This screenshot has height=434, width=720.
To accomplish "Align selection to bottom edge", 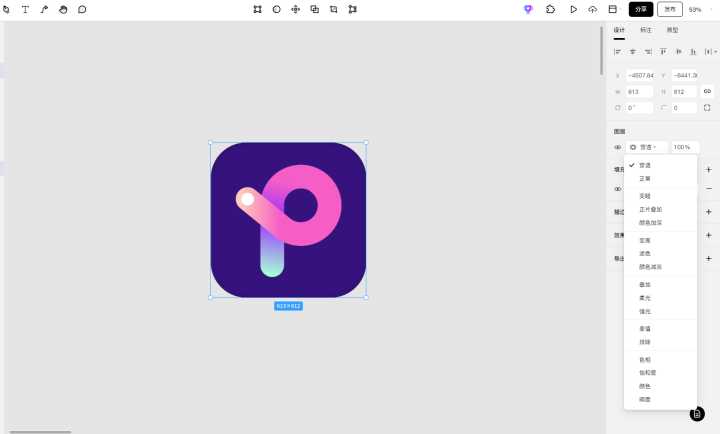I will [693, 51].
